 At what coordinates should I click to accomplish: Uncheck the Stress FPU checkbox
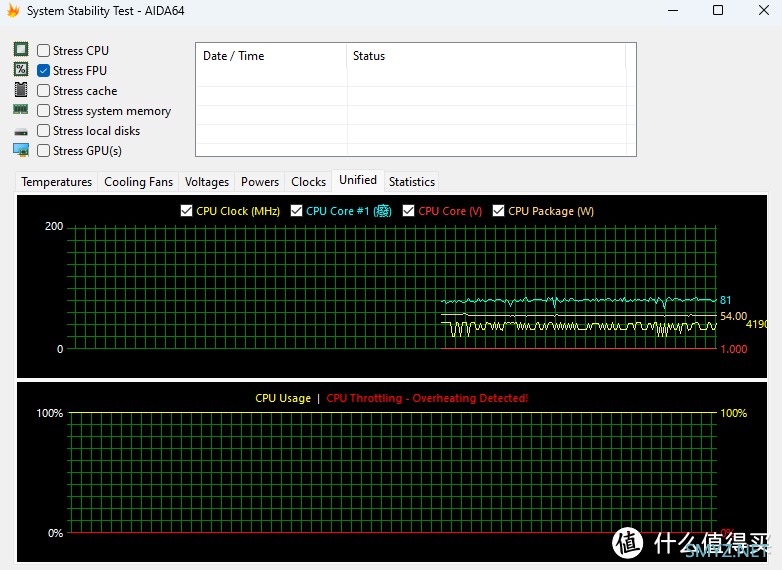click(43, 71)
